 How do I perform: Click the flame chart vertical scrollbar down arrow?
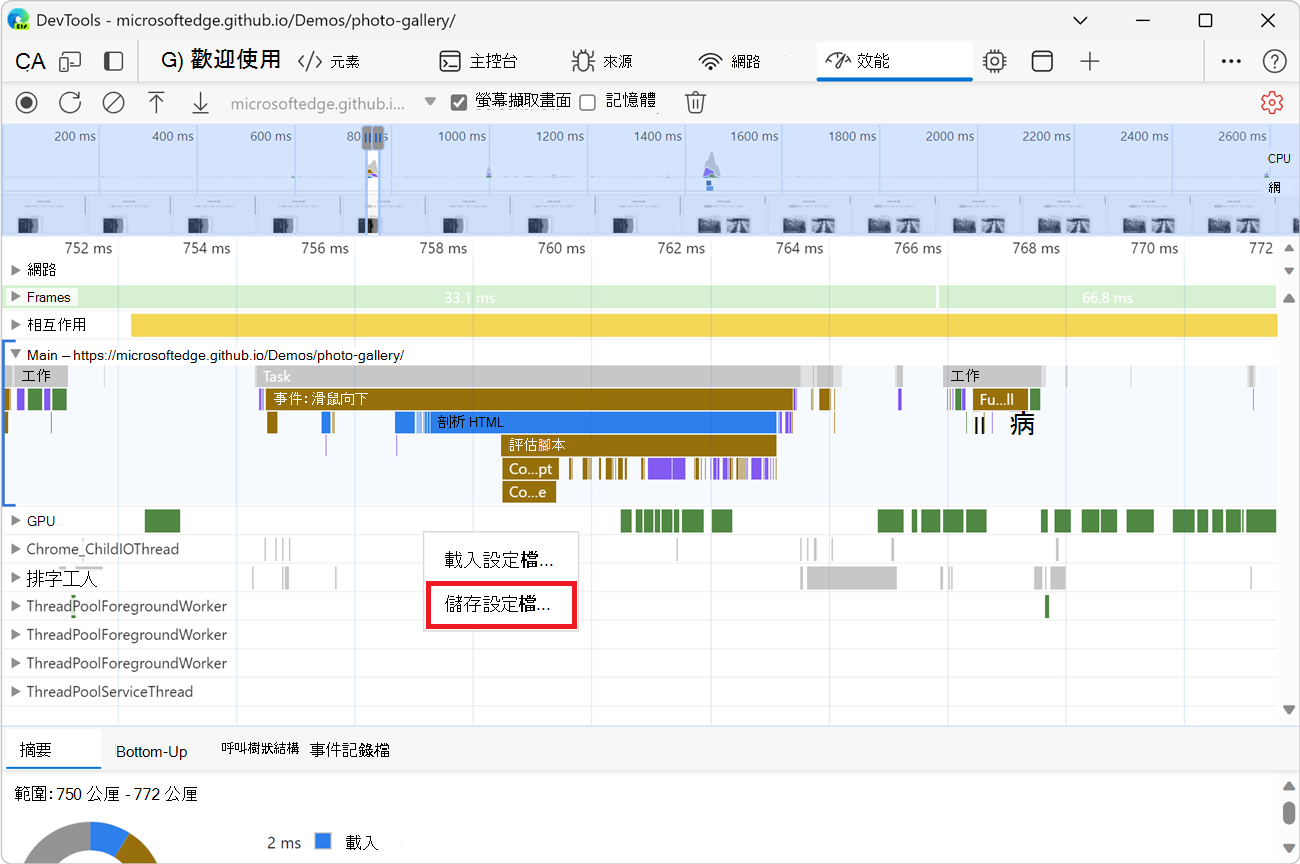(x=1289, y=710)
